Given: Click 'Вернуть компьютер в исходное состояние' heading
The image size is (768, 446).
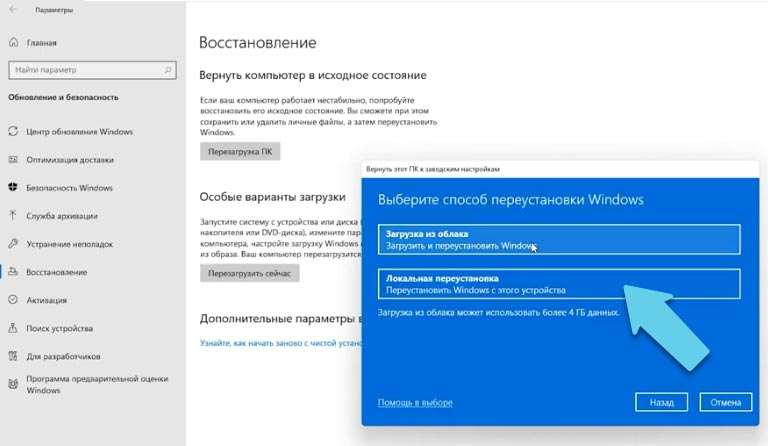Looking at the screenshot, I should tap(313, 75).
